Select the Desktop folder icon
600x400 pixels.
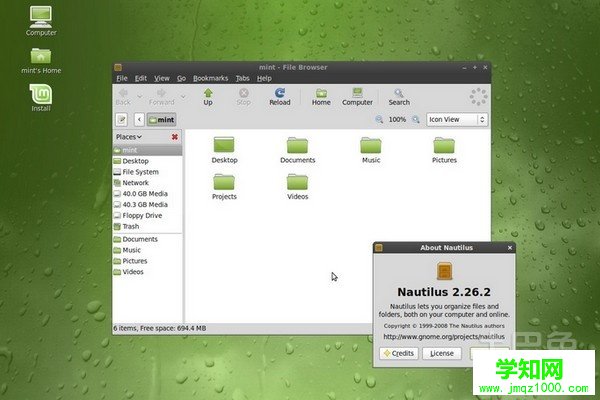click(x=224, y=150)
